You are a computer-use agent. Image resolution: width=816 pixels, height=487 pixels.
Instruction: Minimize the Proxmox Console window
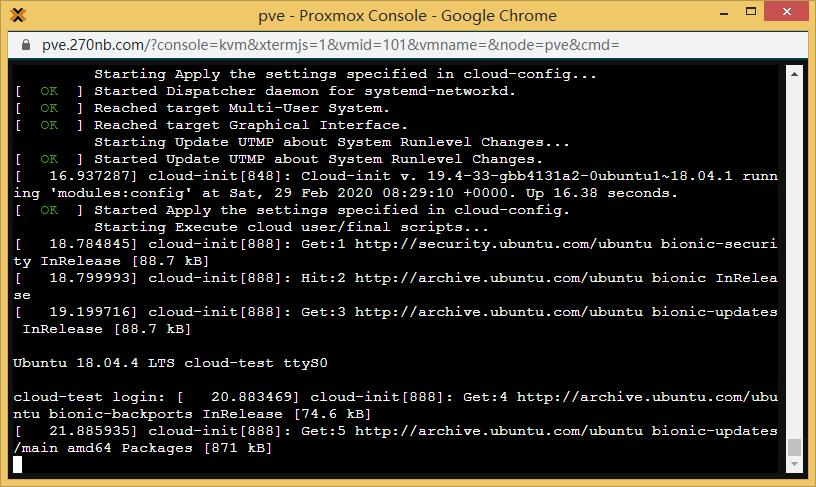pyautogui.click(x=724, y=14)
